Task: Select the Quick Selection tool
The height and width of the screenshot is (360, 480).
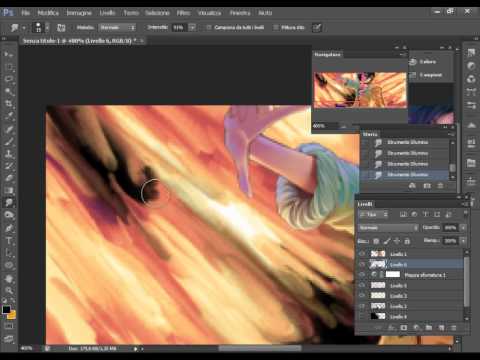Action: 9,92
